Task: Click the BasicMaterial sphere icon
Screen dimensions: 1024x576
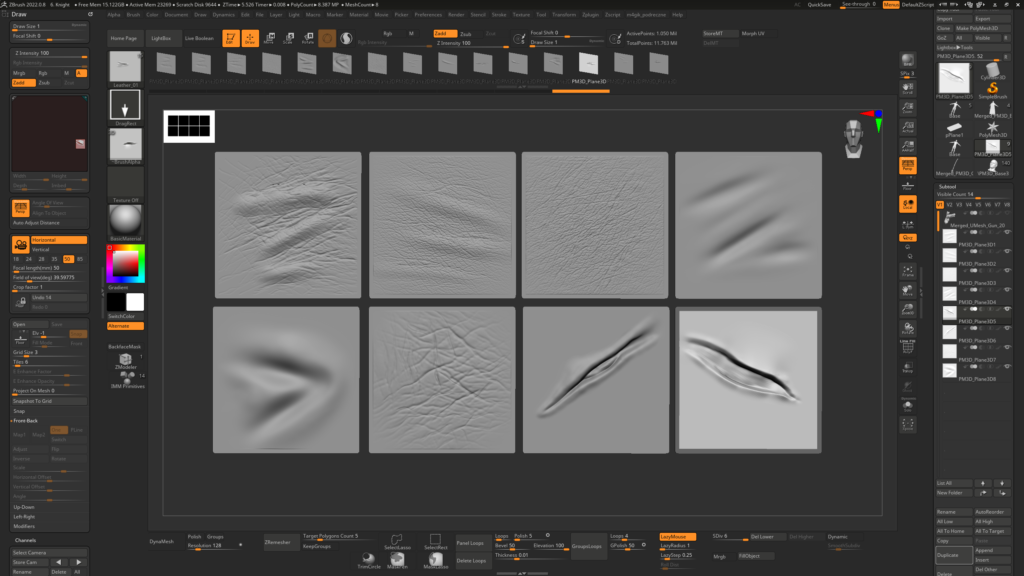Action: (x=125, y=220)
